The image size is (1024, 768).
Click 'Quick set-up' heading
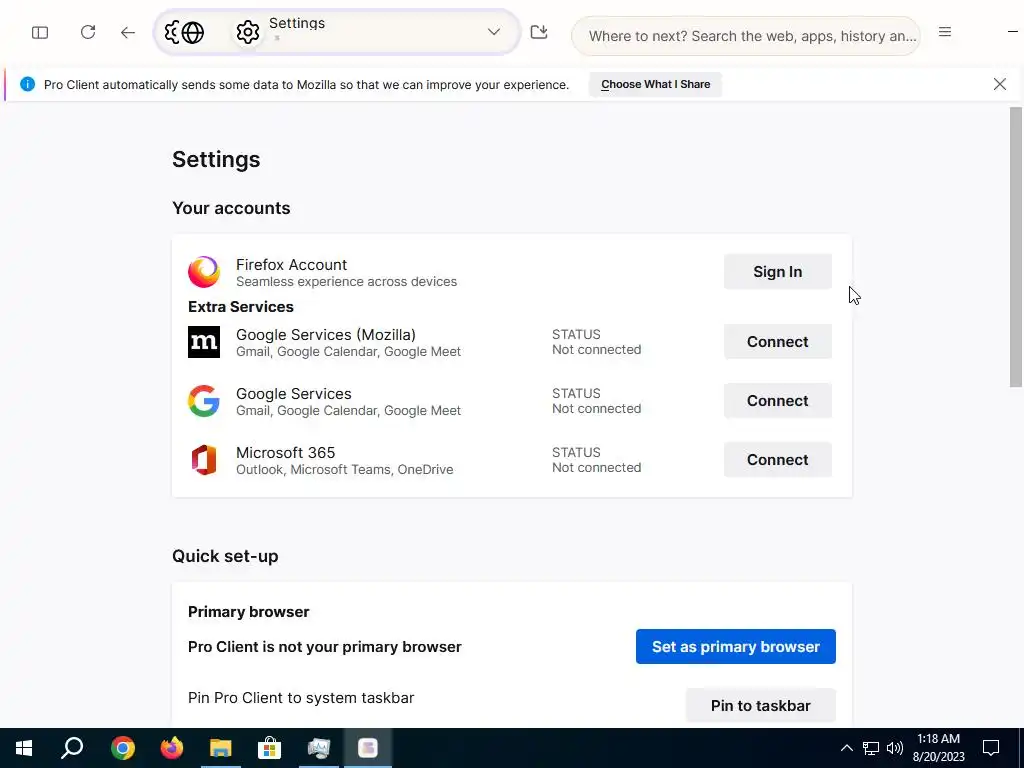(225, 556)
